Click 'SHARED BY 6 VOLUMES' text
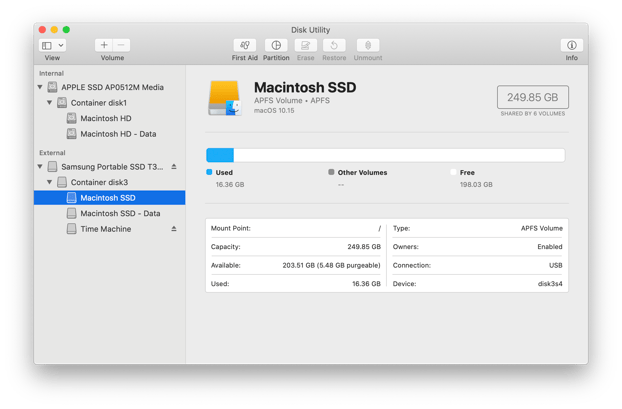Viewport: 622px width, 409px height. [533, 113]
